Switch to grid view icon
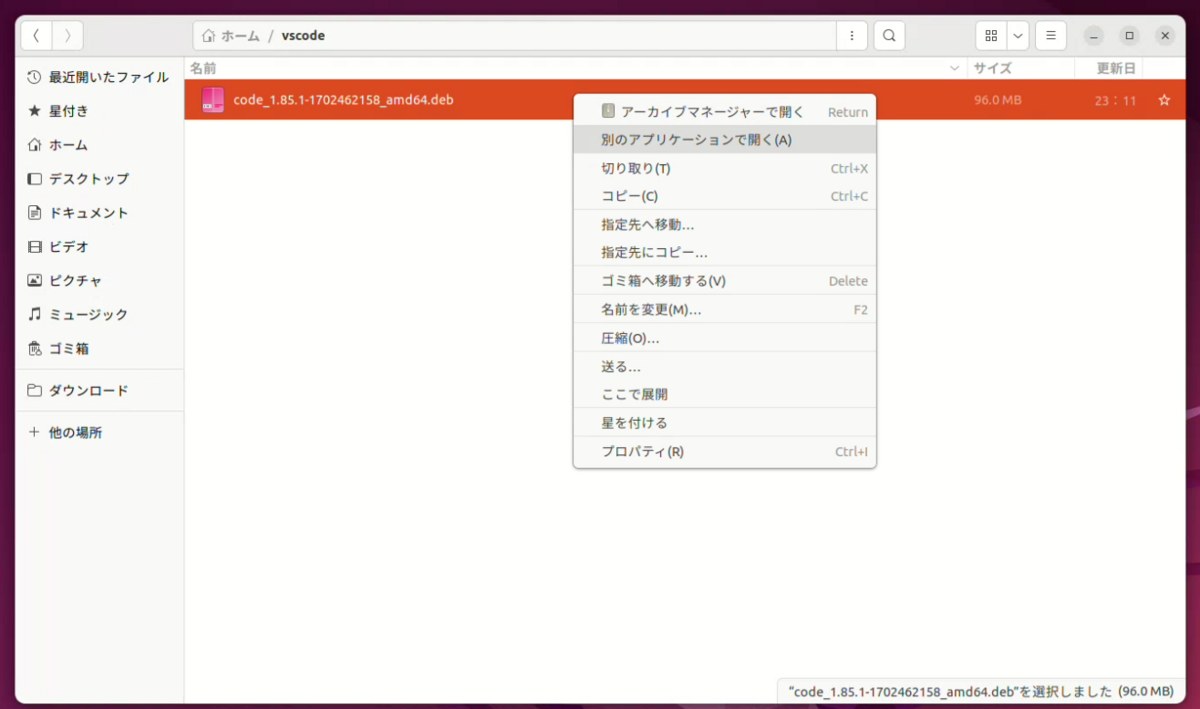 coord(991,35)
